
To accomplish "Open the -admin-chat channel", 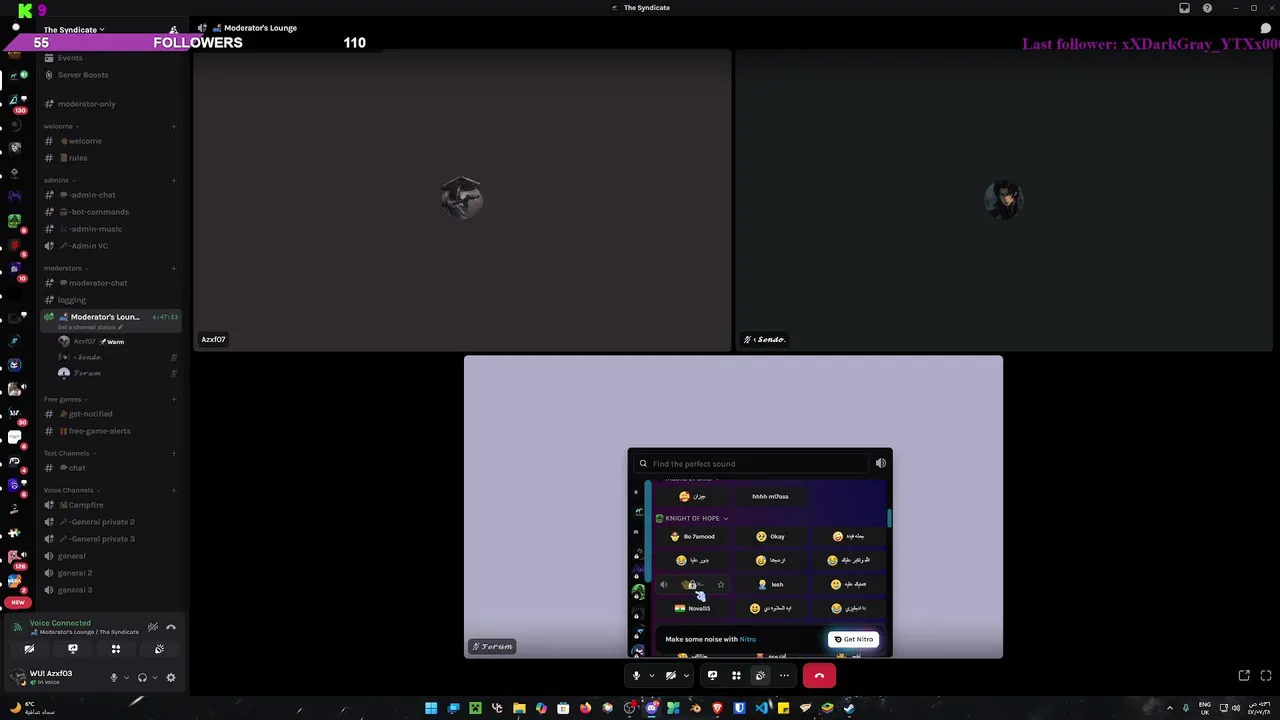I will coord(111,195).
